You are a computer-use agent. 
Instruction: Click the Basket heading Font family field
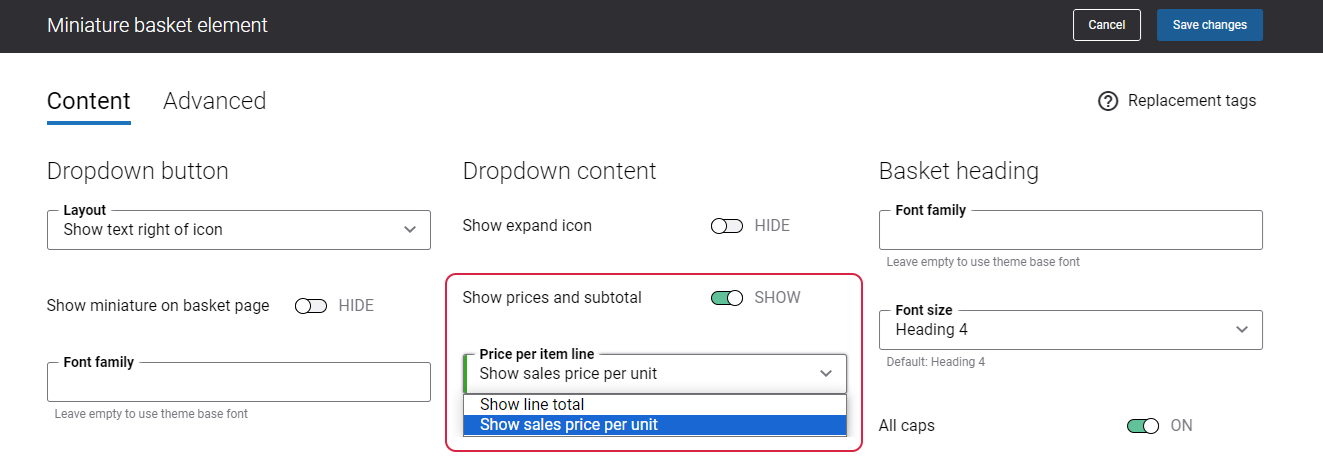tap(1071, 230)
